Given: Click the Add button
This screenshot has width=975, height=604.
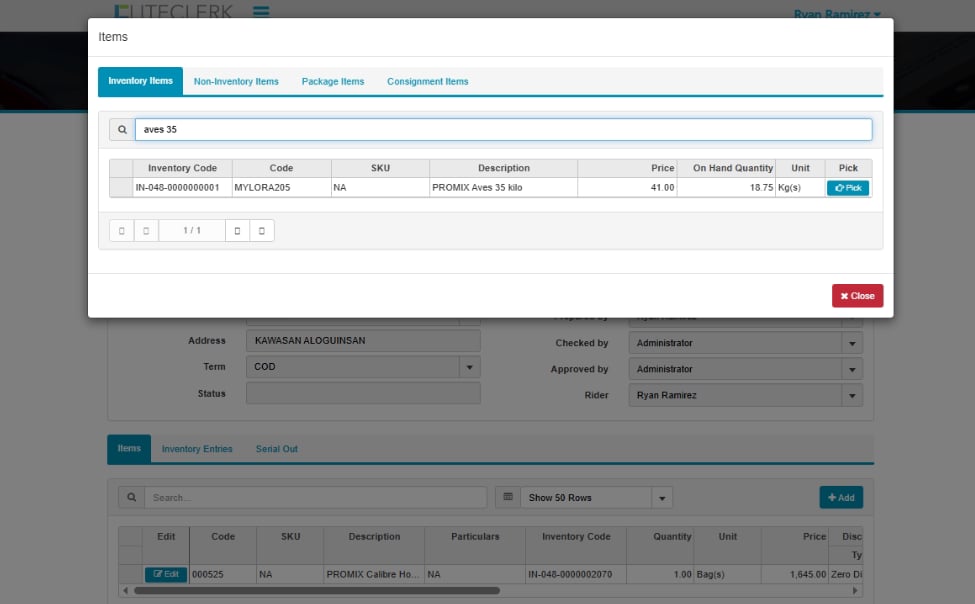Looking at the screenshot, I should coord(841,498).
